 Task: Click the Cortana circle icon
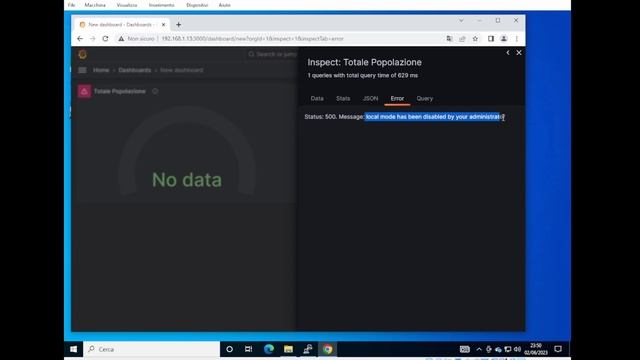(229, 349)
